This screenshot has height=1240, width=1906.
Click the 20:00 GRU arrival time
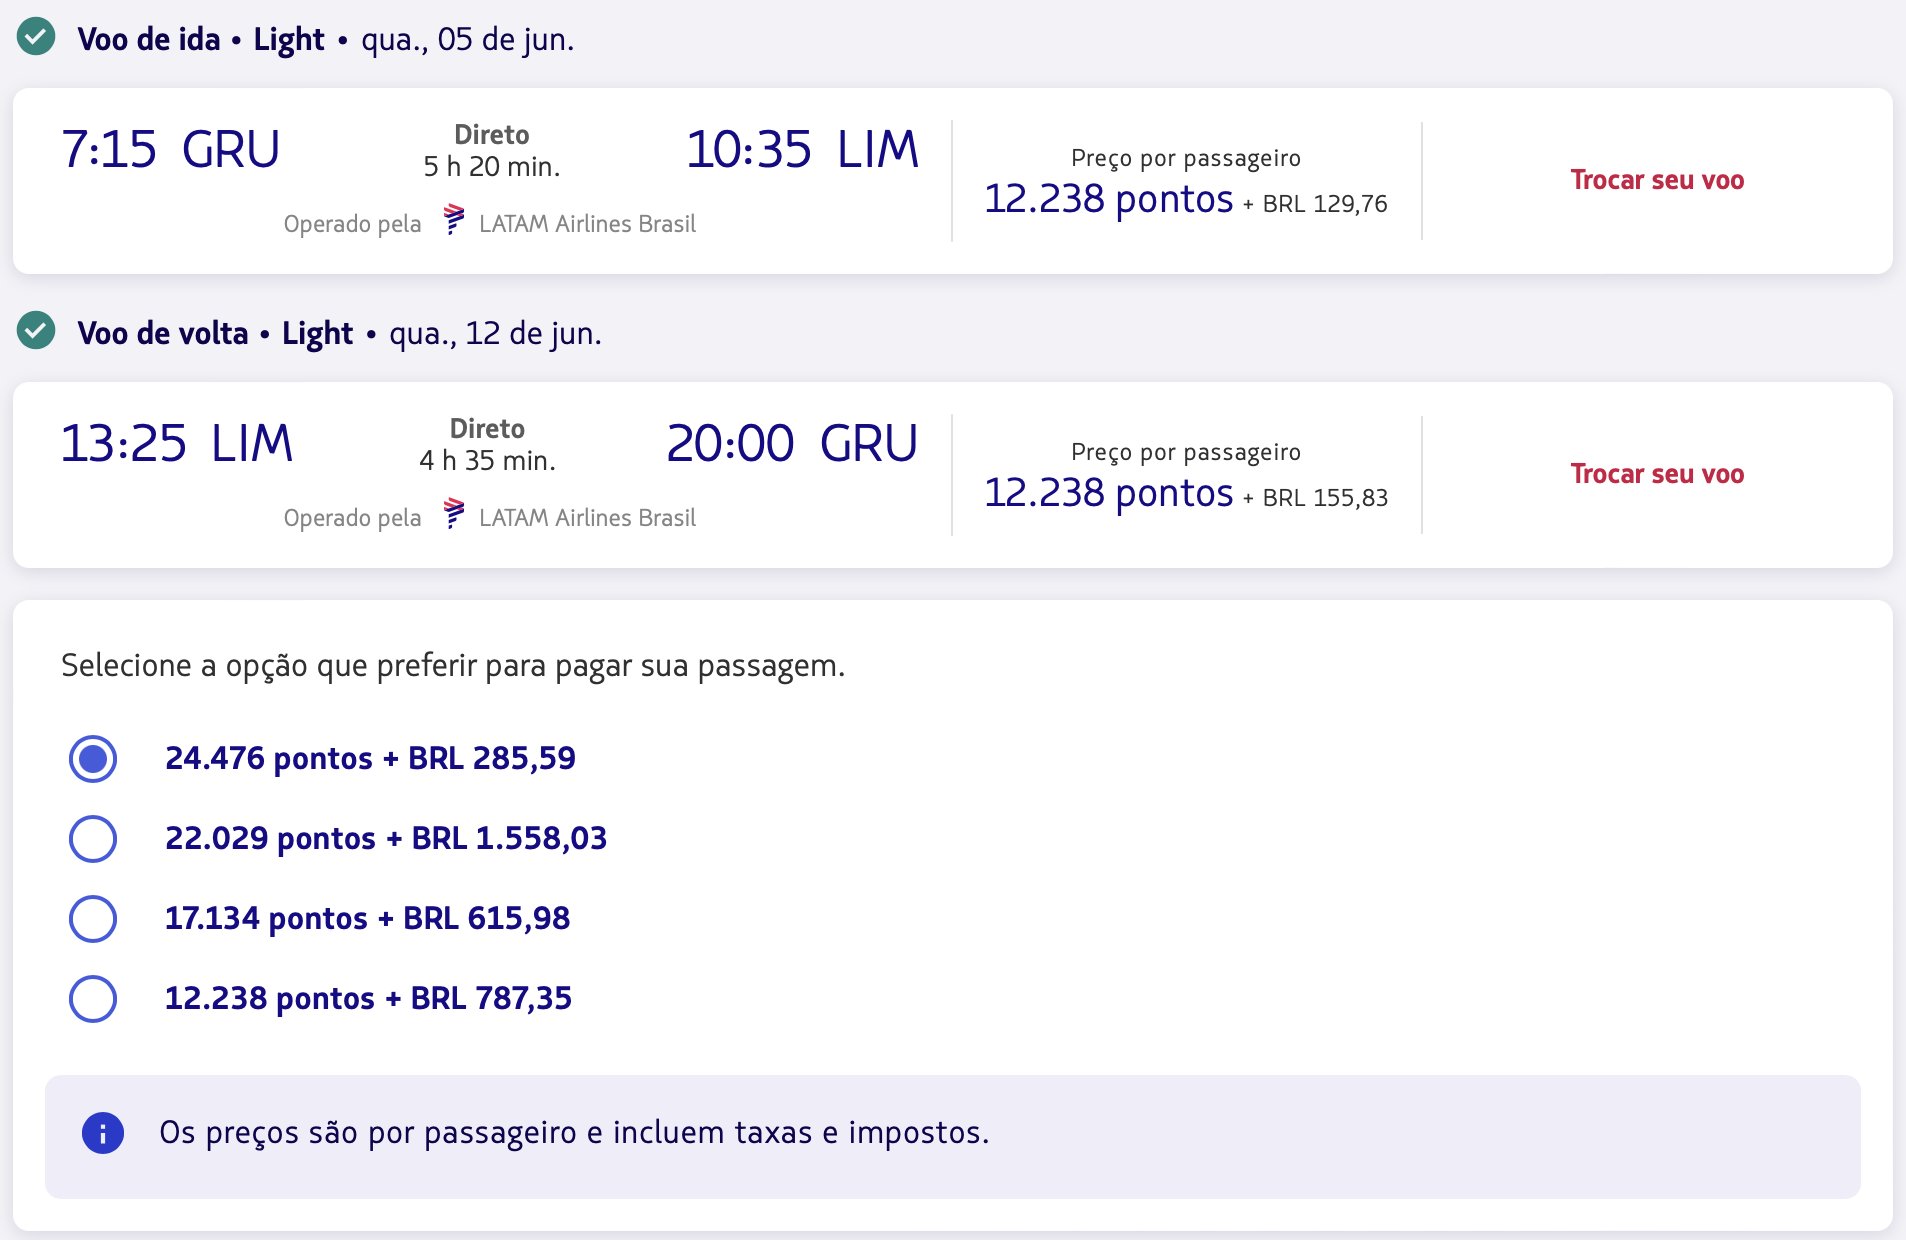(x=792, y=444)
